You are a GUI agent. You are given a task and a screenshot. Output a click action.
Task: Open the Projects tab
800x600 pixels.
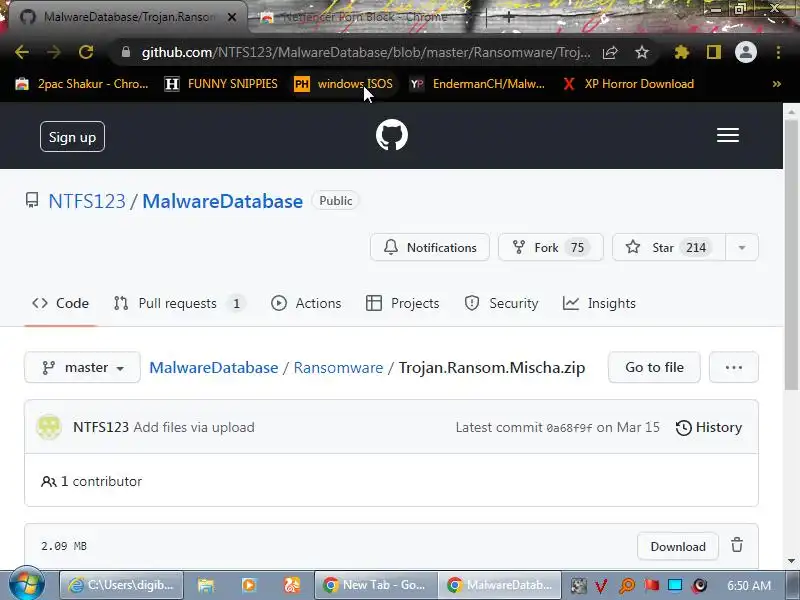click(x=403, y=303)
